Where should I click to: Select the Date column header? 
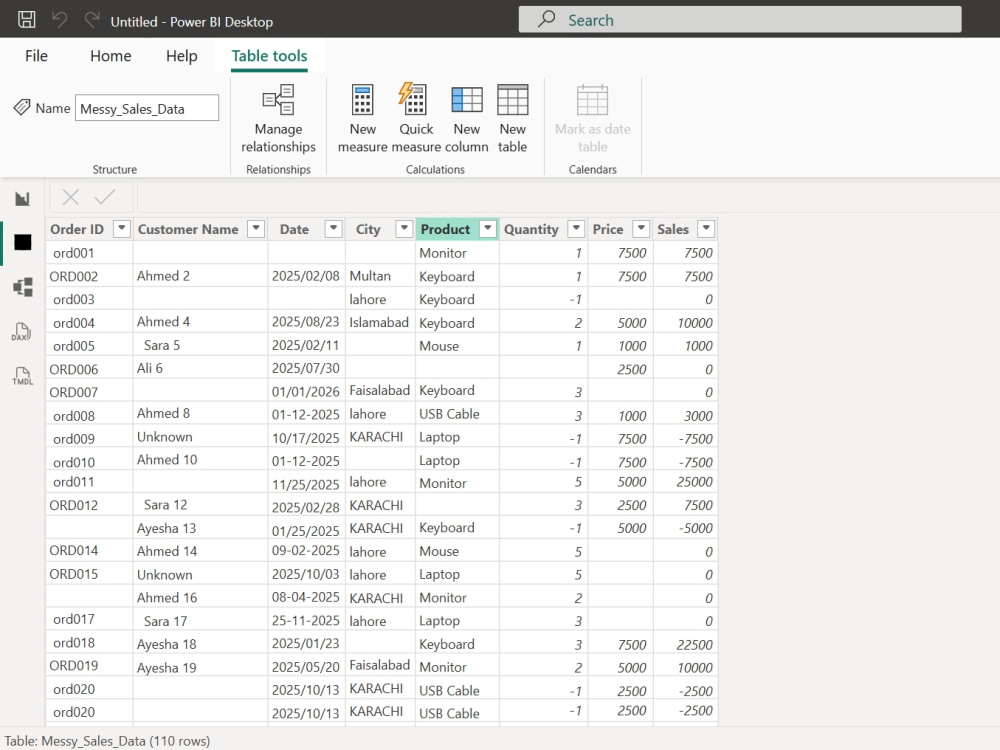[294, 229]
